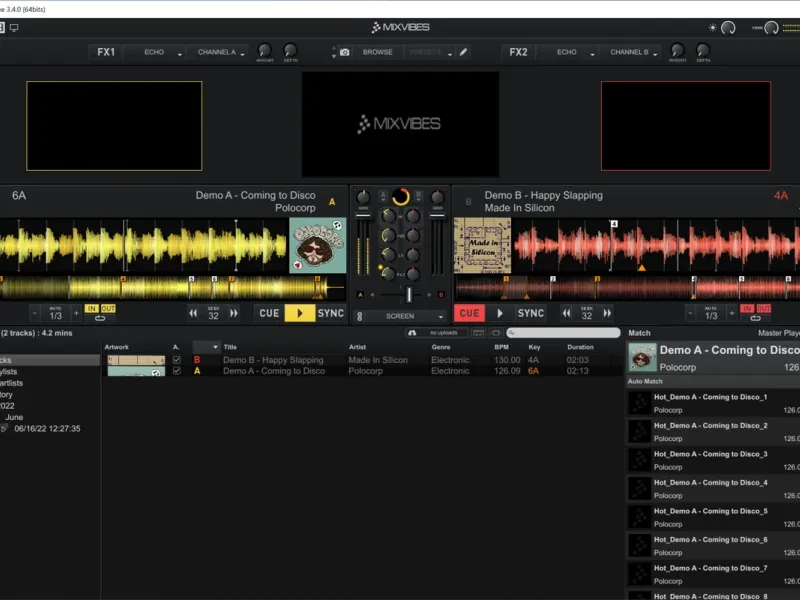The width and height of the screenshot is (800, 600).
Task: Set loop IN point on deck A
Action: pos(91,309)
